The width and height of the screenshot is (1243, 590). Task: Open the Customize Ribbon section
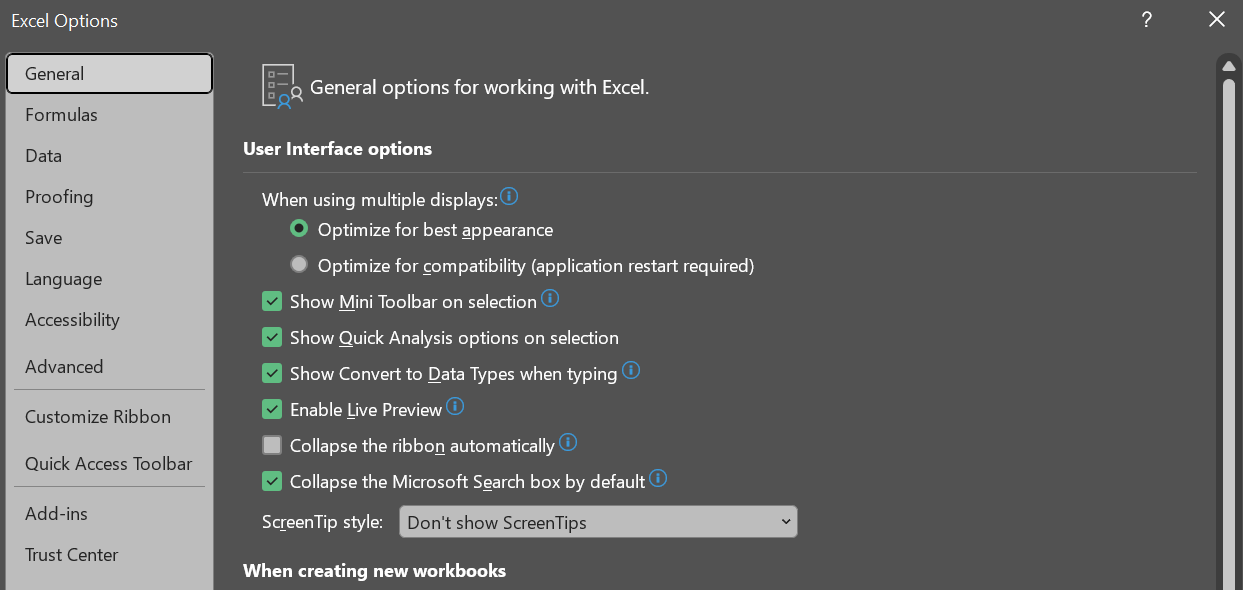click(98, 417)
